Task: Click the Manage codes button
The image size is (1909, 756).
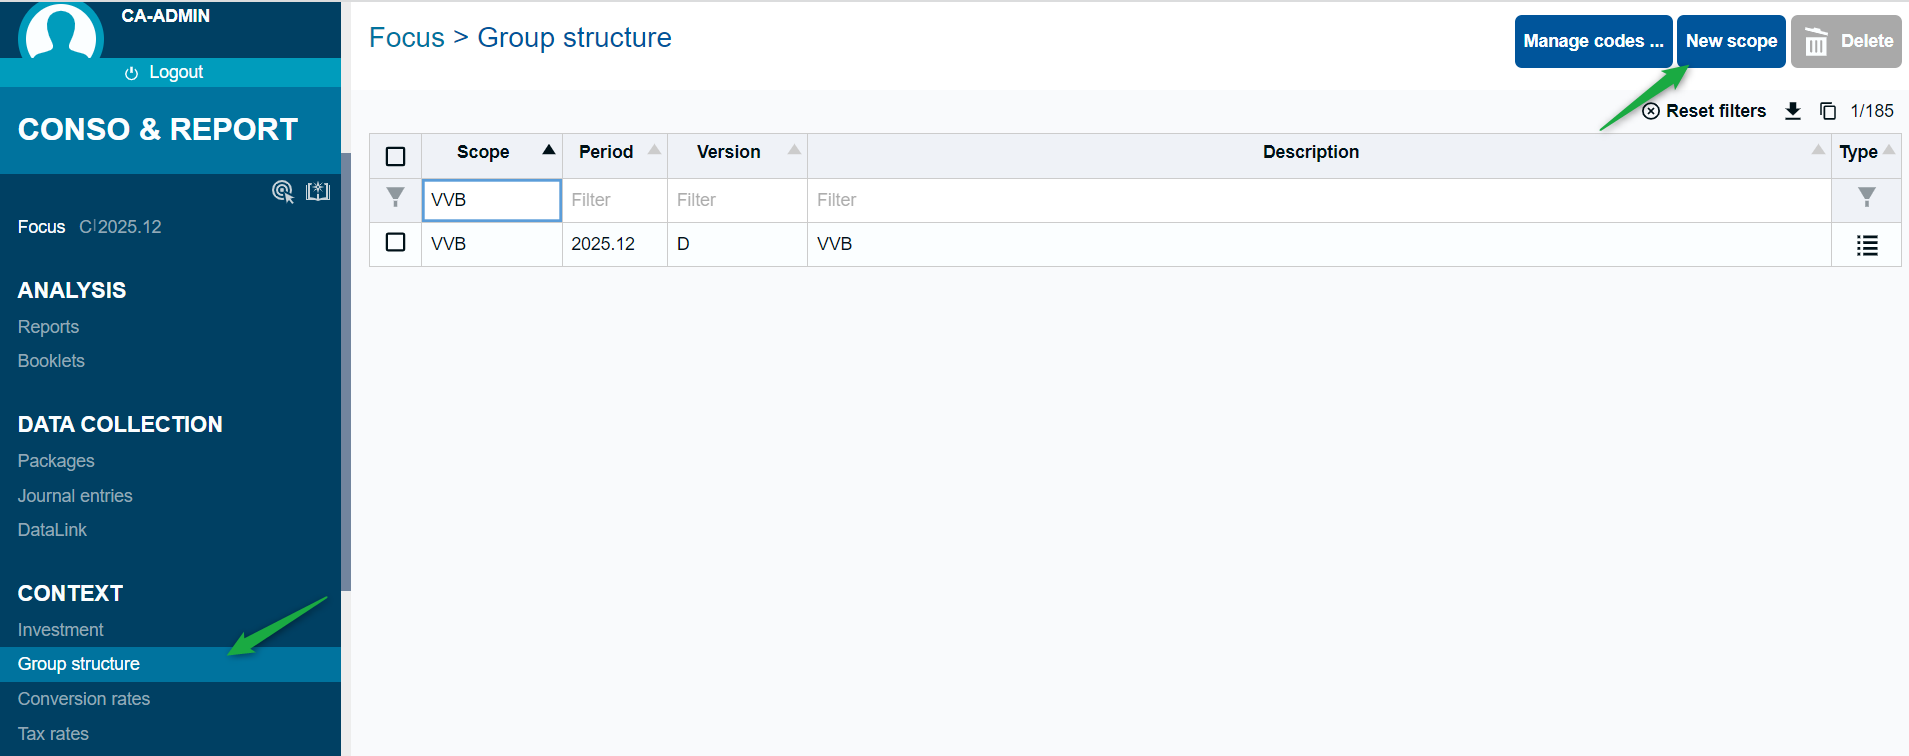Action: coord(1593,41)
